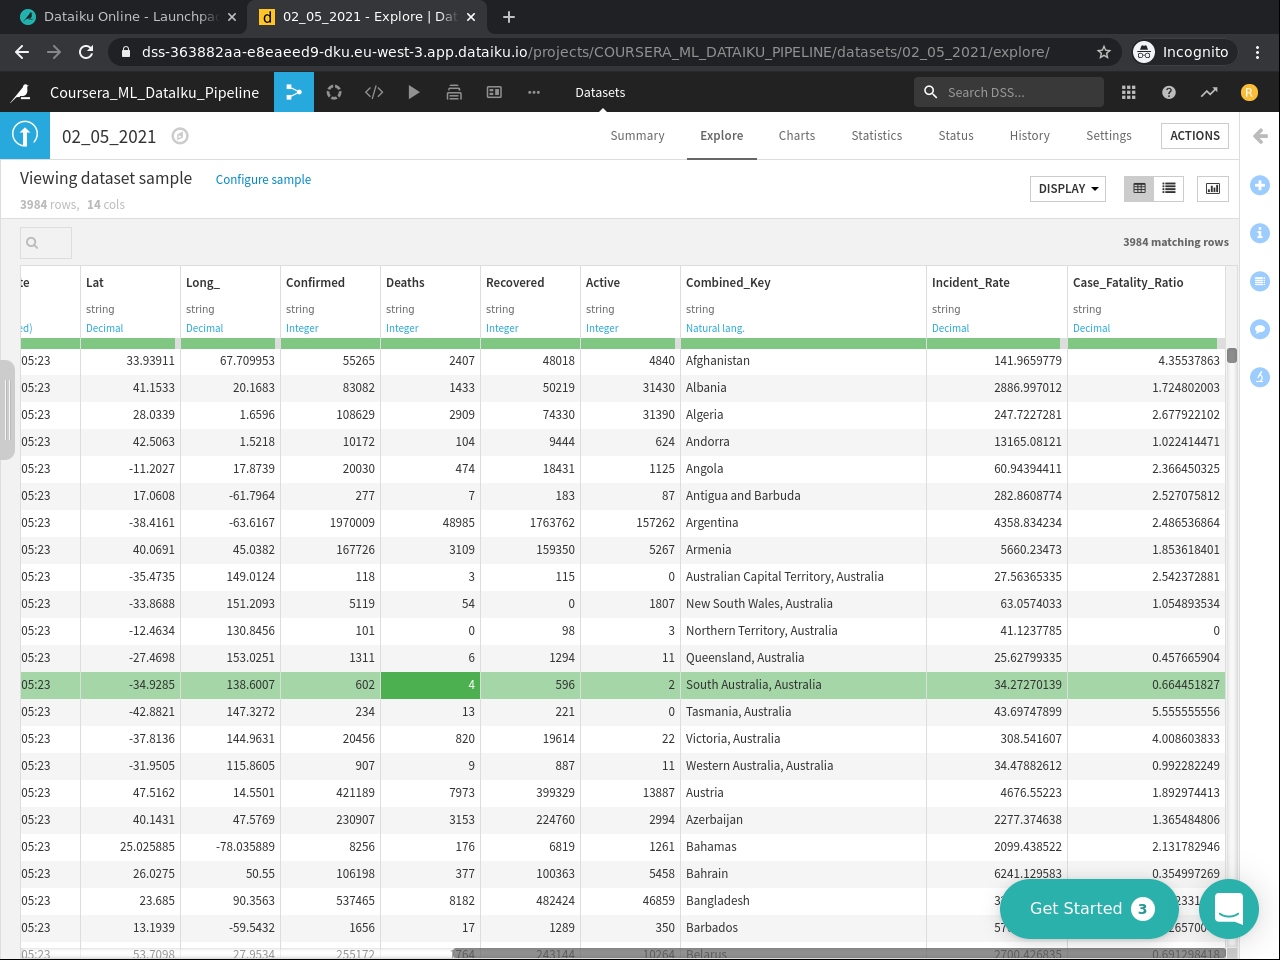Click the code notebooks icon in navbar
The width and height of the screenshot is (1280, 960).
pyautogui.click(x=374, y=92)
